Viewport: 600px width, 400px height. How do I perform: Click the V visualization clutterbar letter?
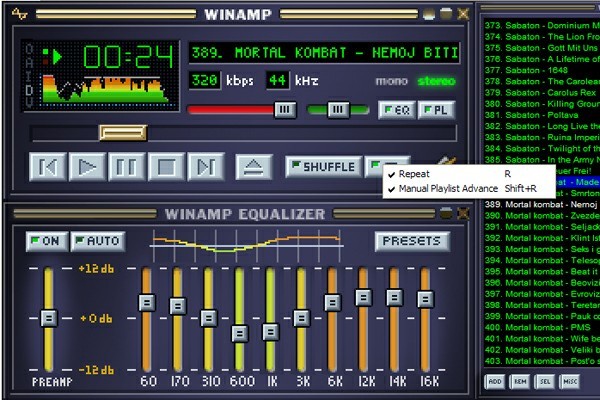click(x=30, y=102)
